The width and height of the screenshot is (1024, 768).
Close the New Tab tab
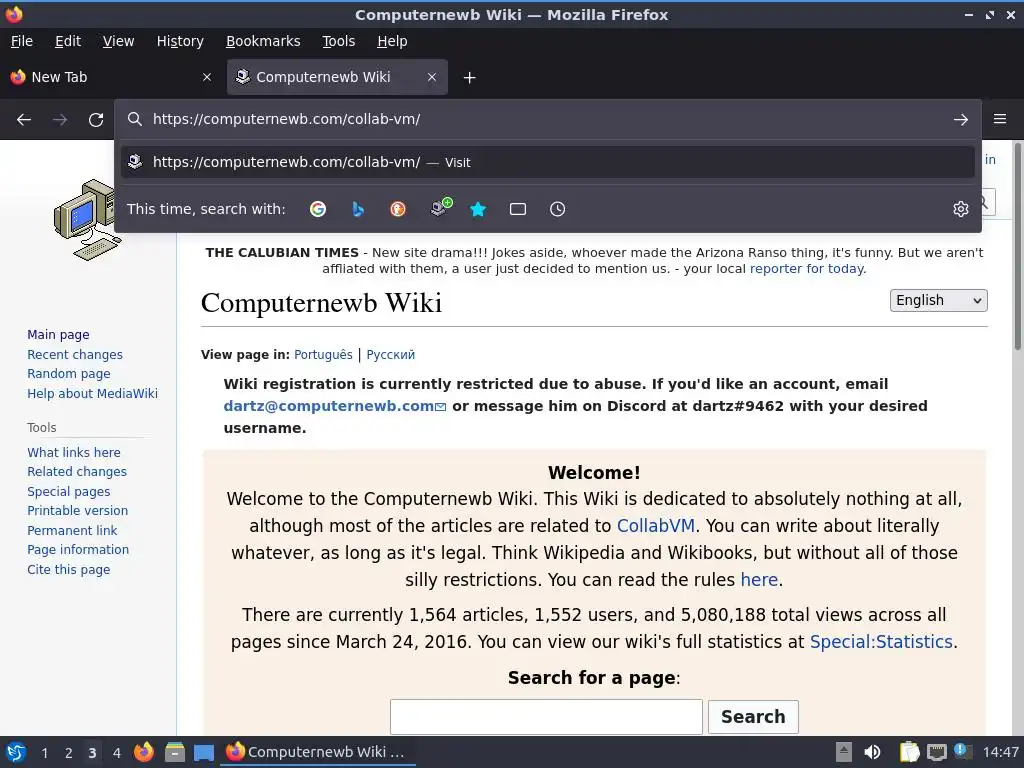[x=207, y=77]
